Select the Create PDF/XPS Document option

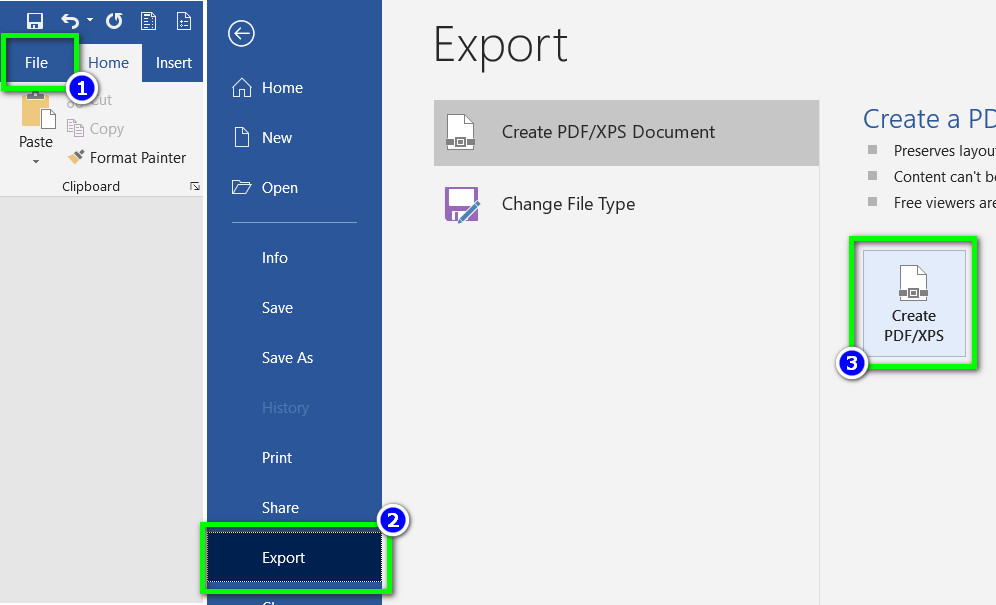626,132
